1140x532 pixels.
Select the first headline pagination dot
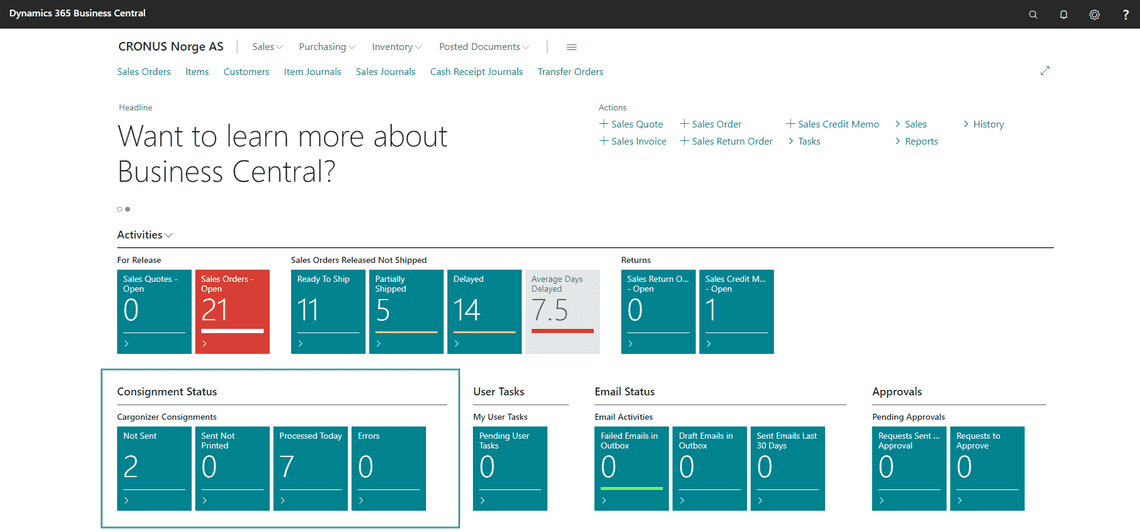tap(120, 209)
